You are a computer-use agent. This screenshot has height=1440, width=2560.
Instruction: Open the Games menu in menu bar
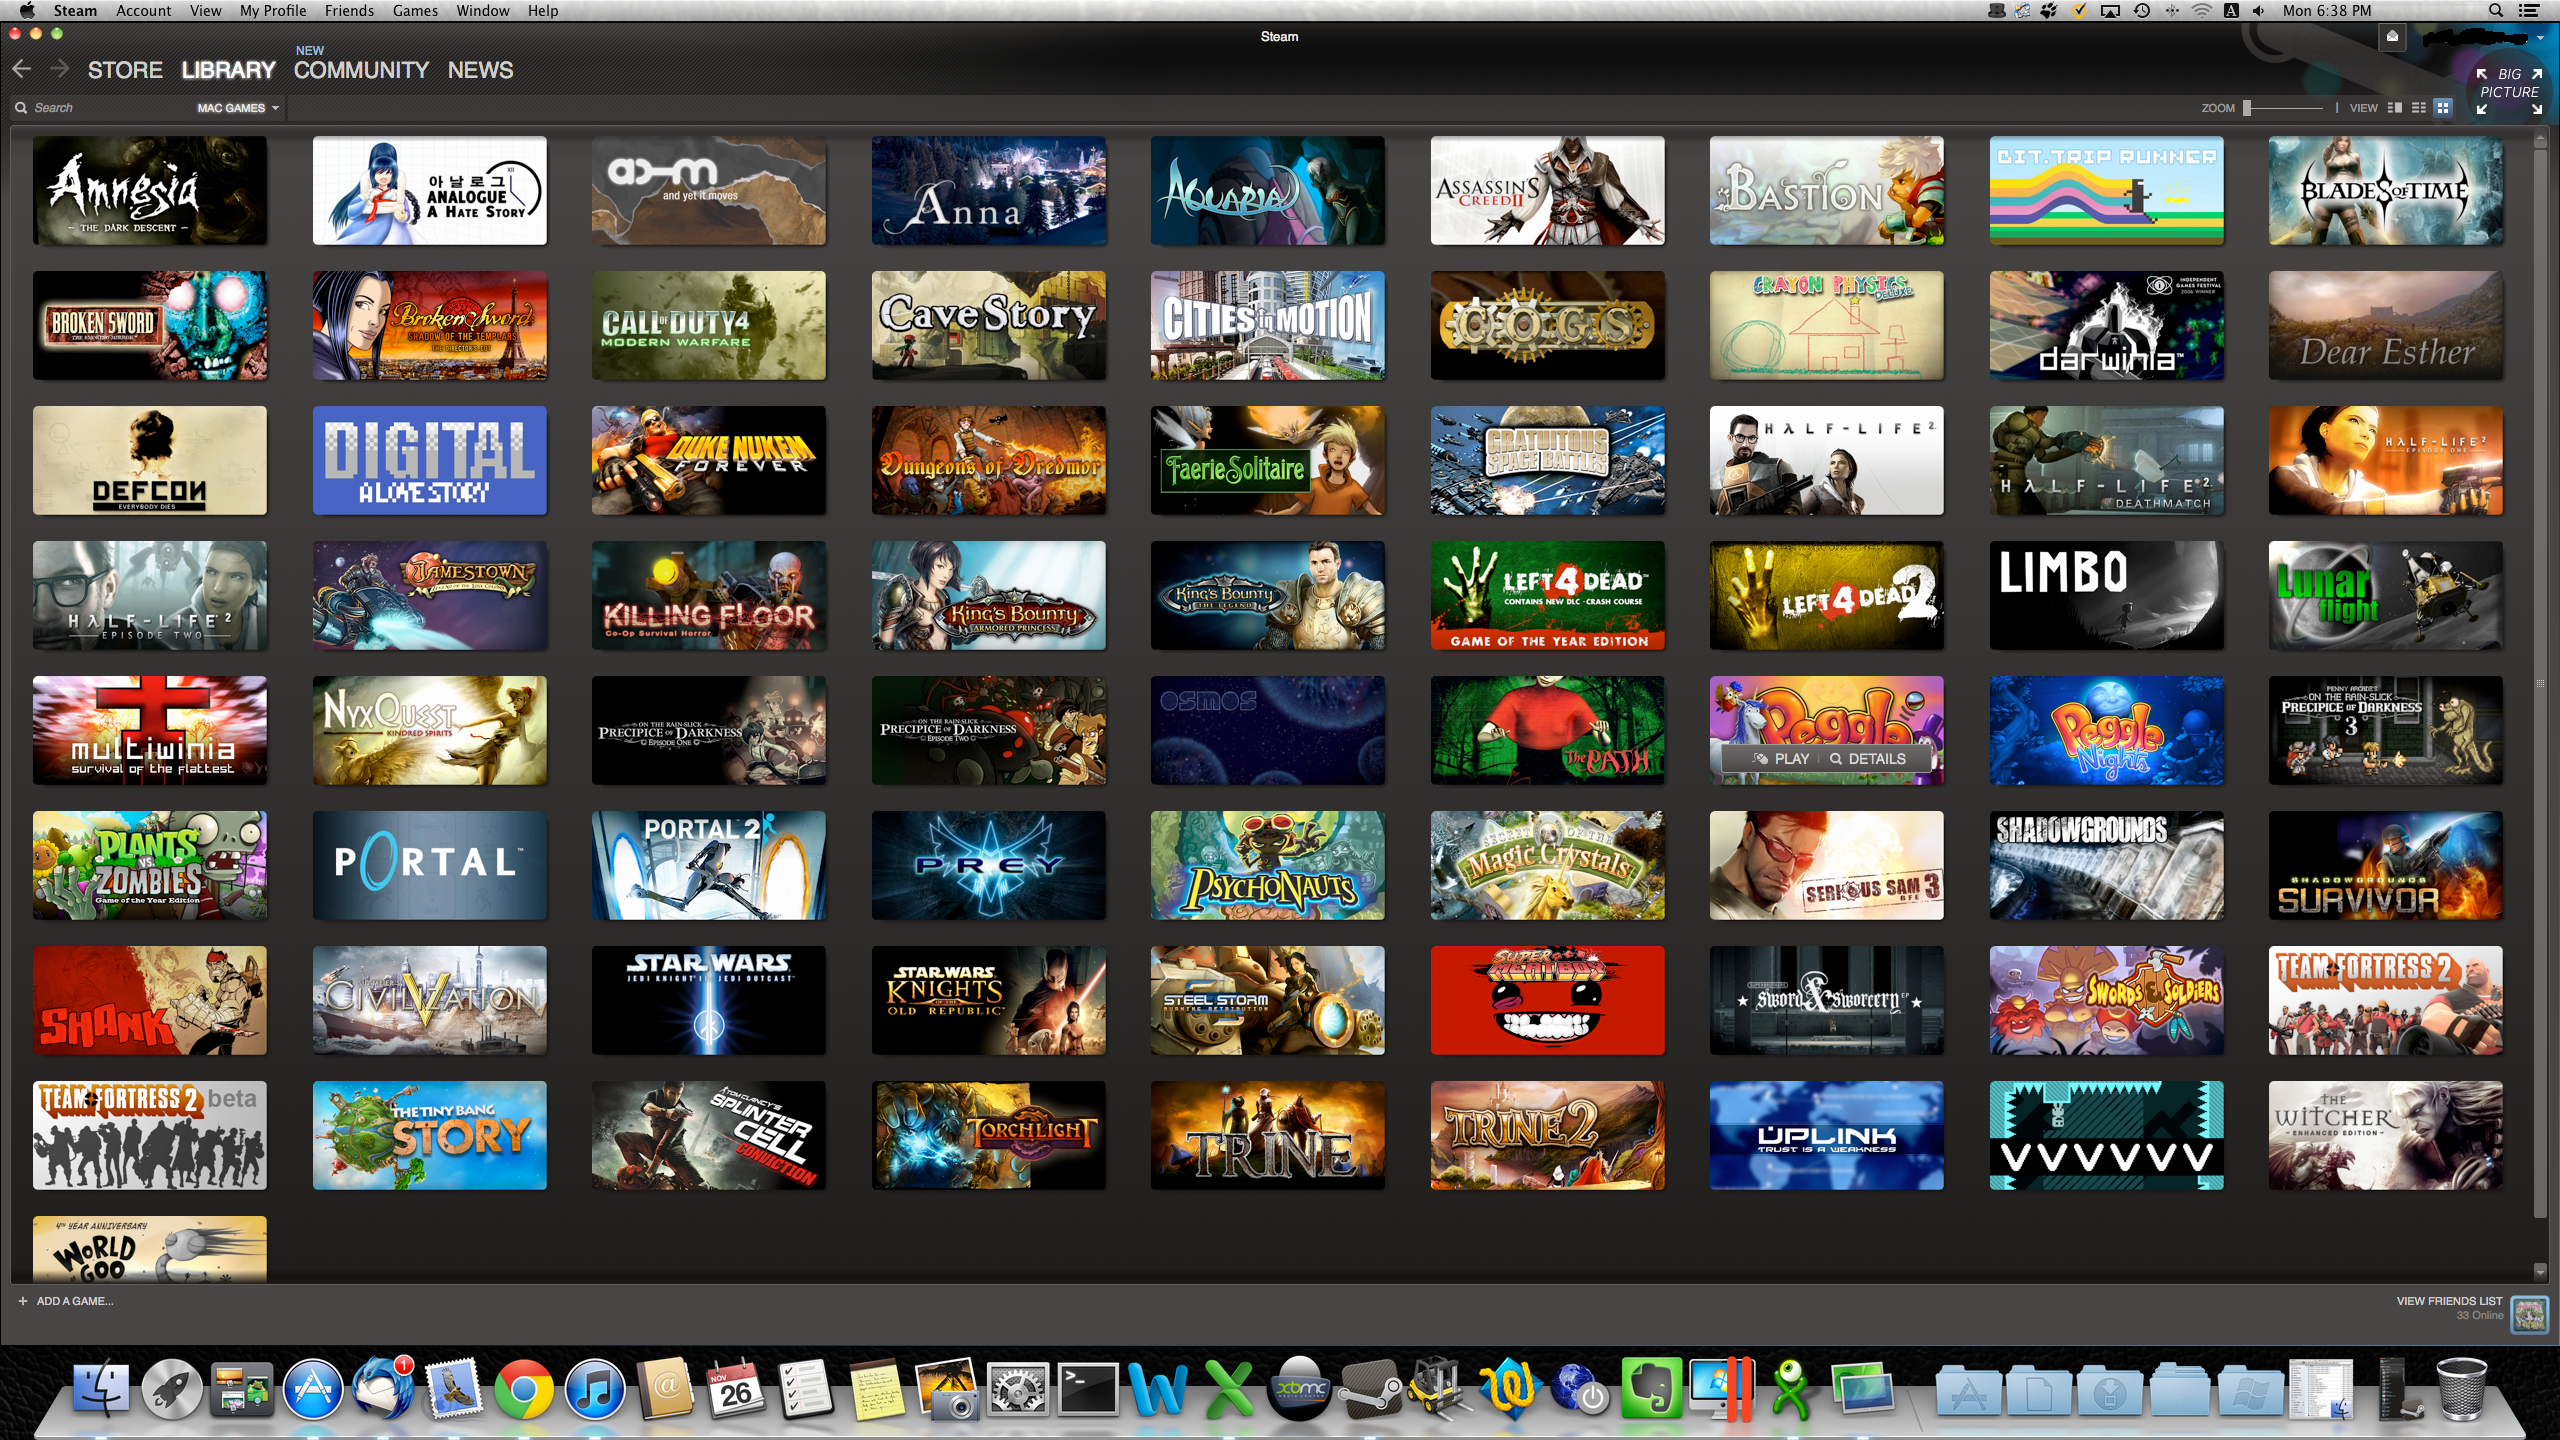415,11
